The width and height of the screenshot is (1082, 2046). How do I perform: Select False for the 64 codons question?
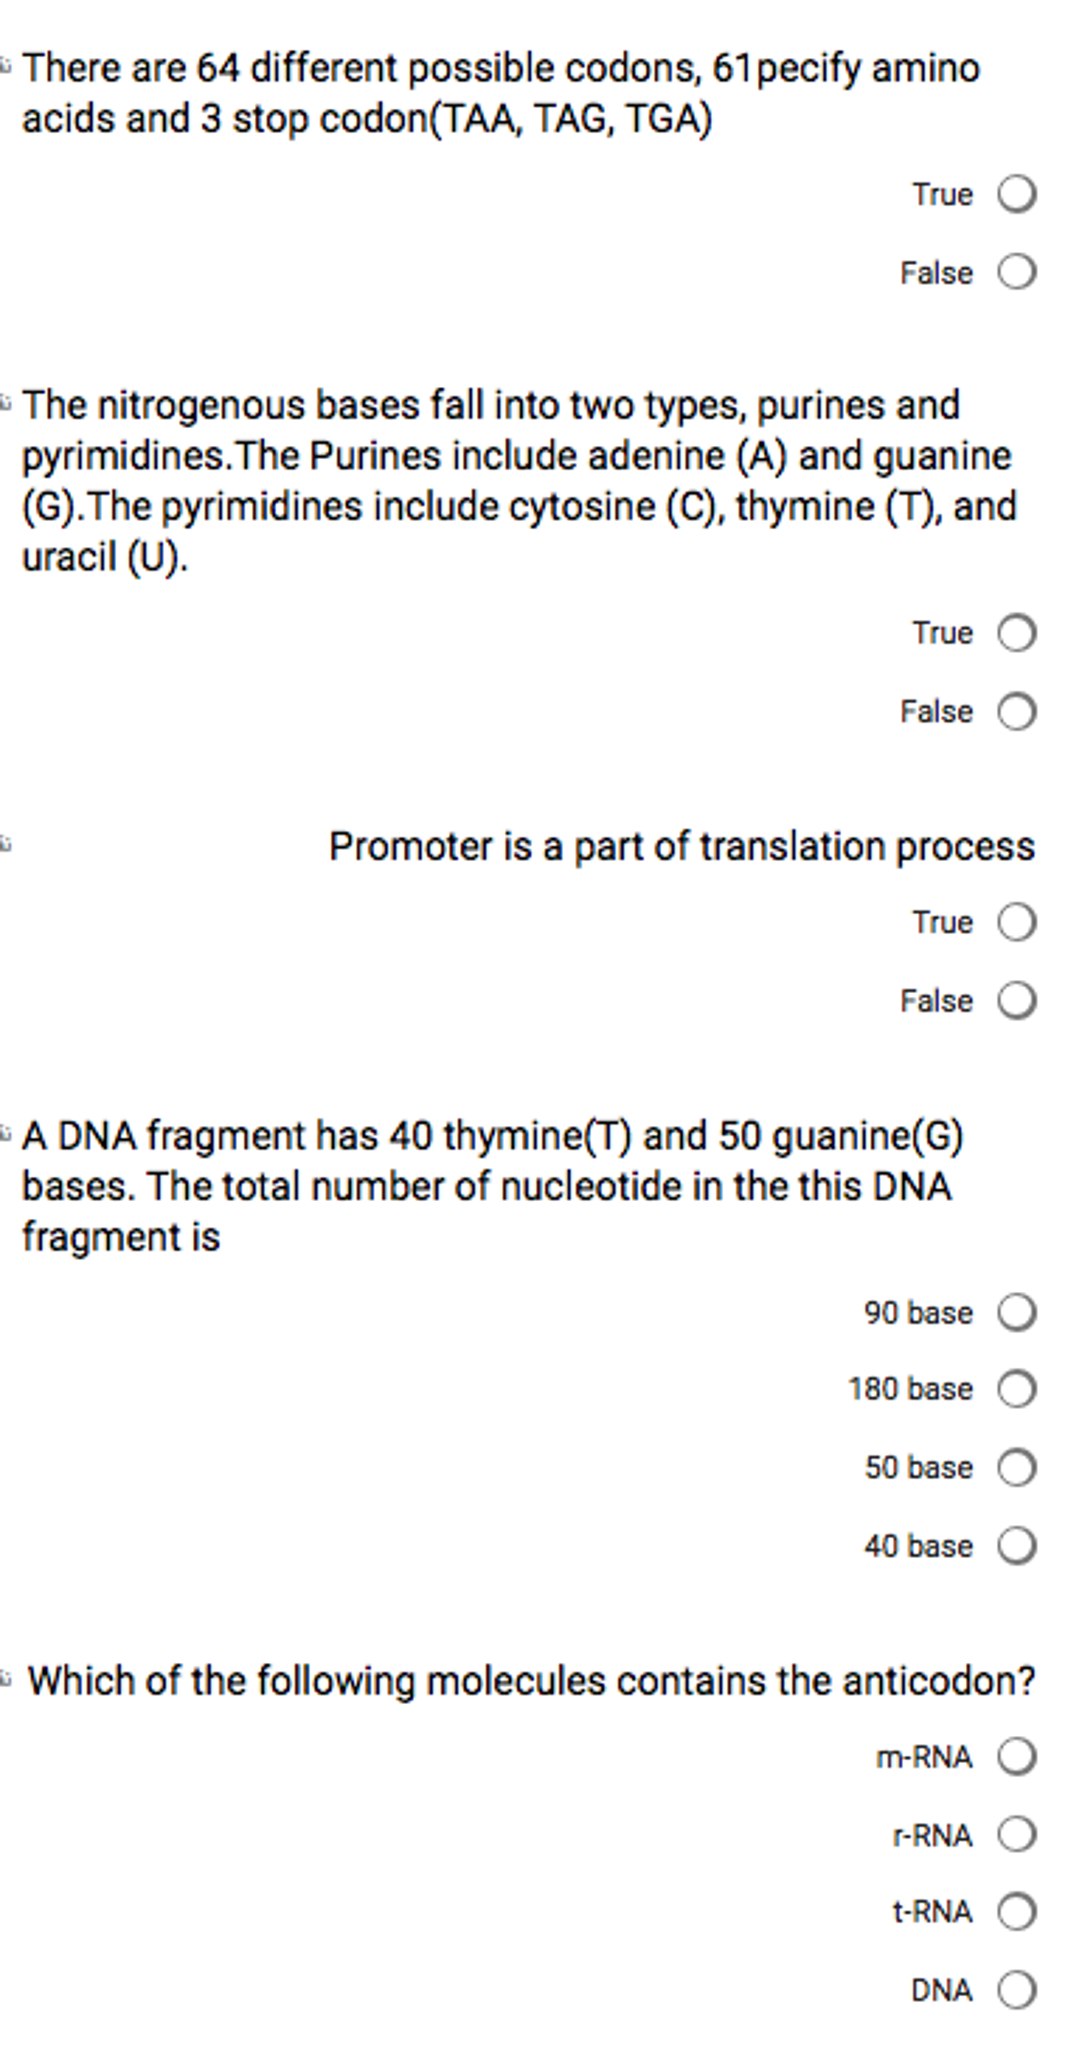1018,272
